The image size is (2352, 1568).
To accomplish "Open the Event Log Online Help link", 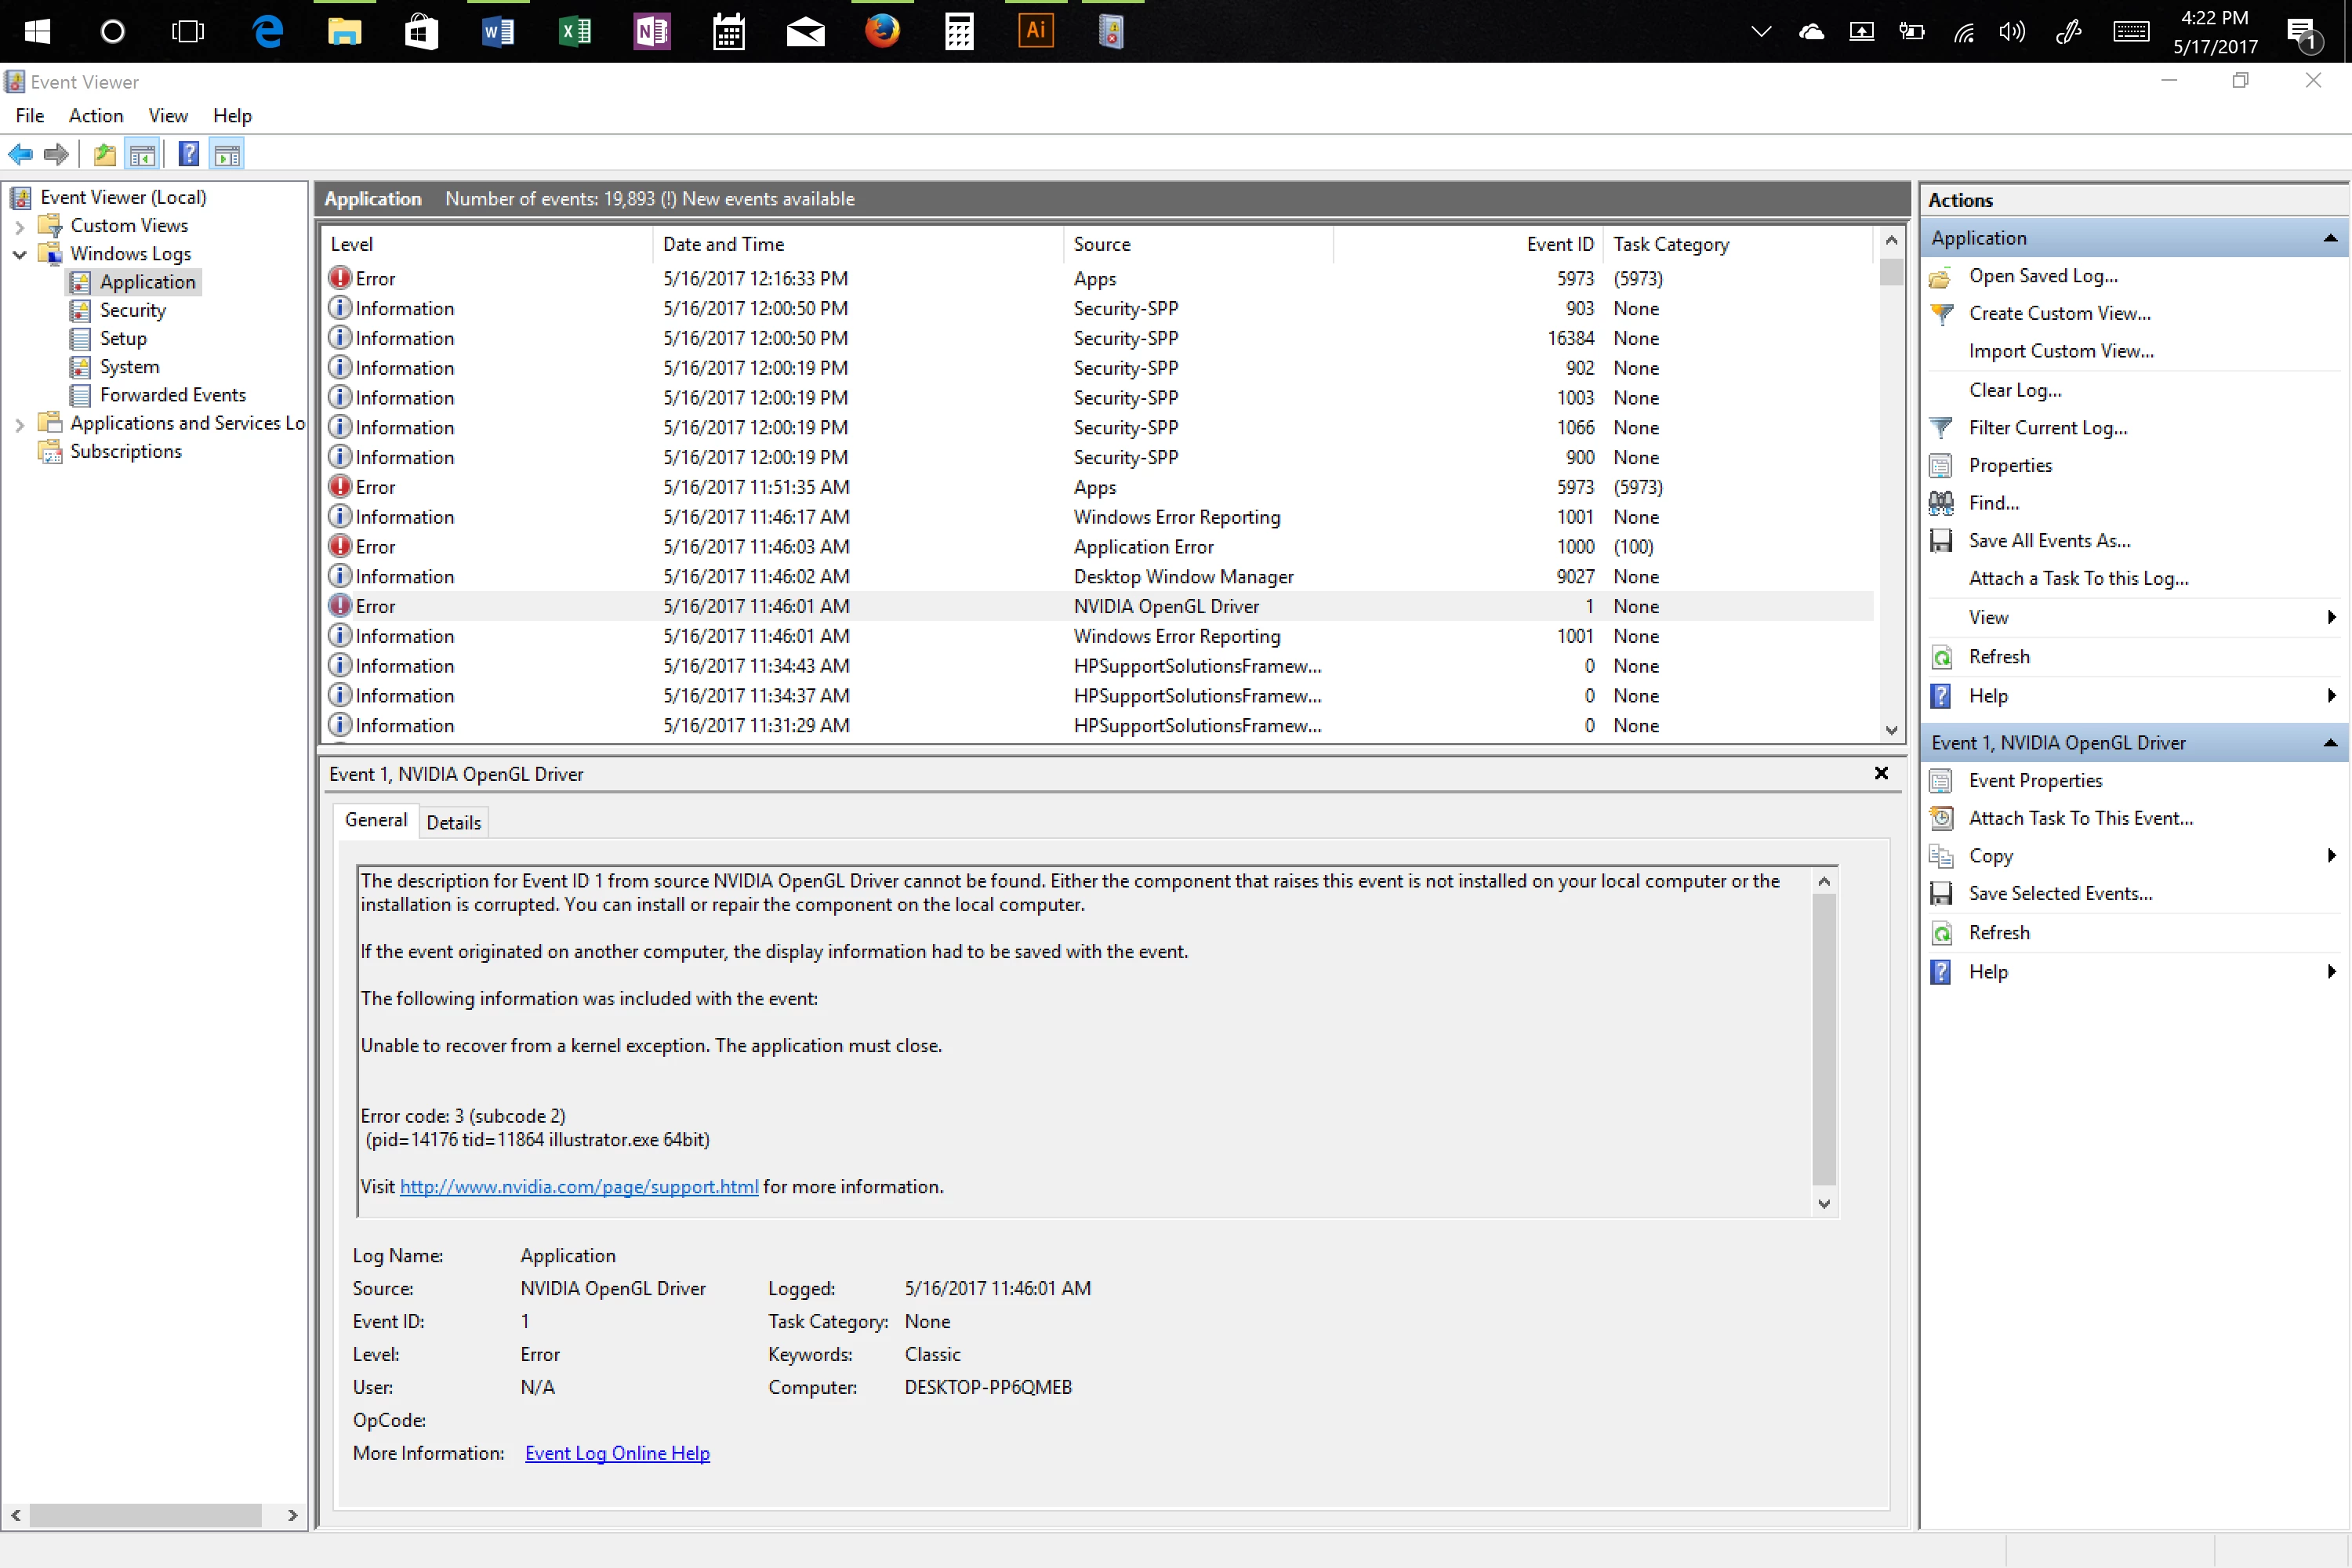I will pyautogui.click(x=617, y=1453).
